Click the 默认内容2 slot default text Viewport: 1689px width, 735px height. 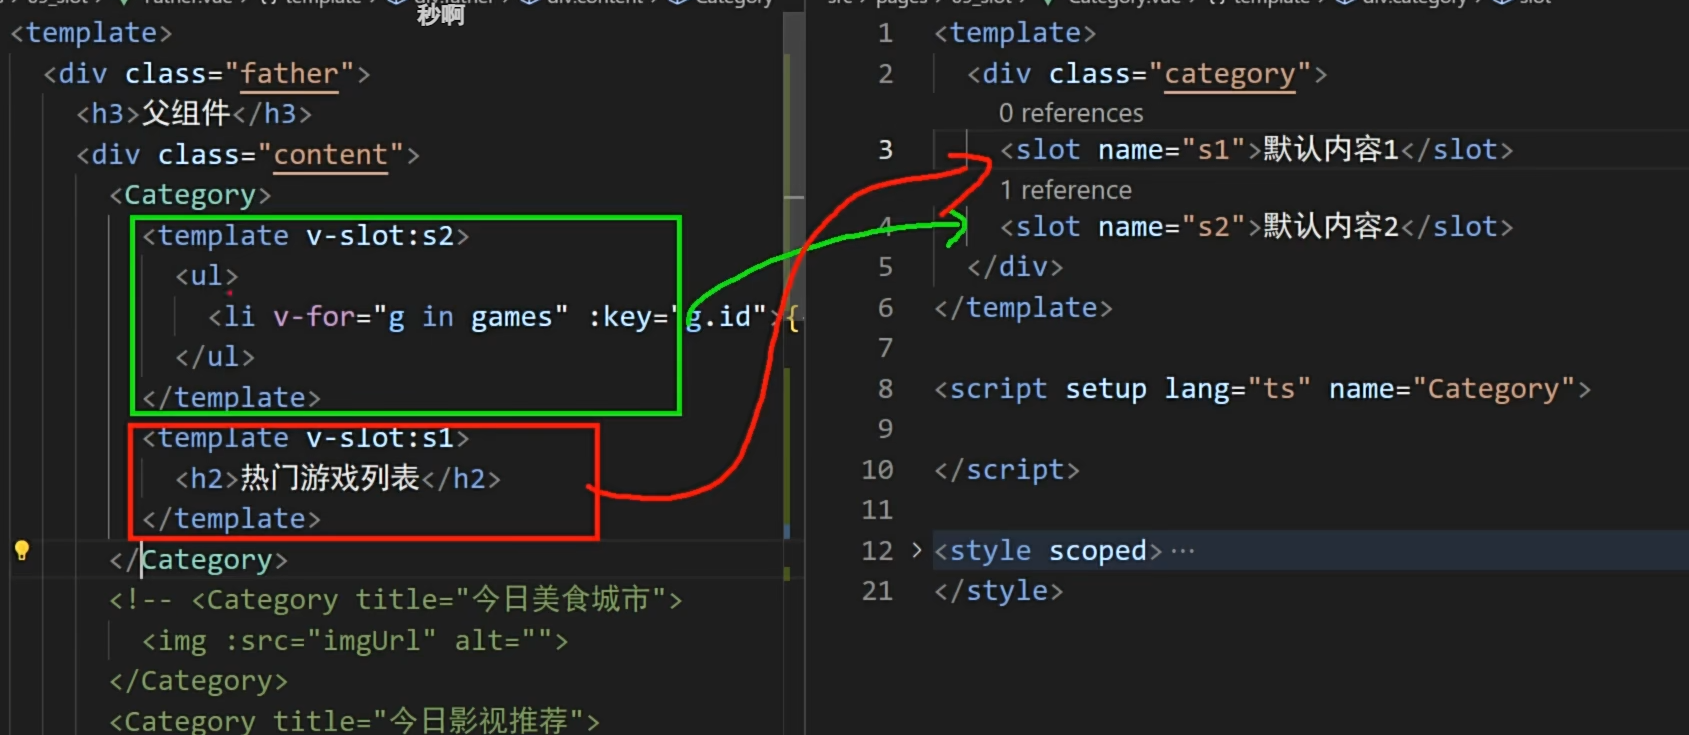click(1330, 227)
